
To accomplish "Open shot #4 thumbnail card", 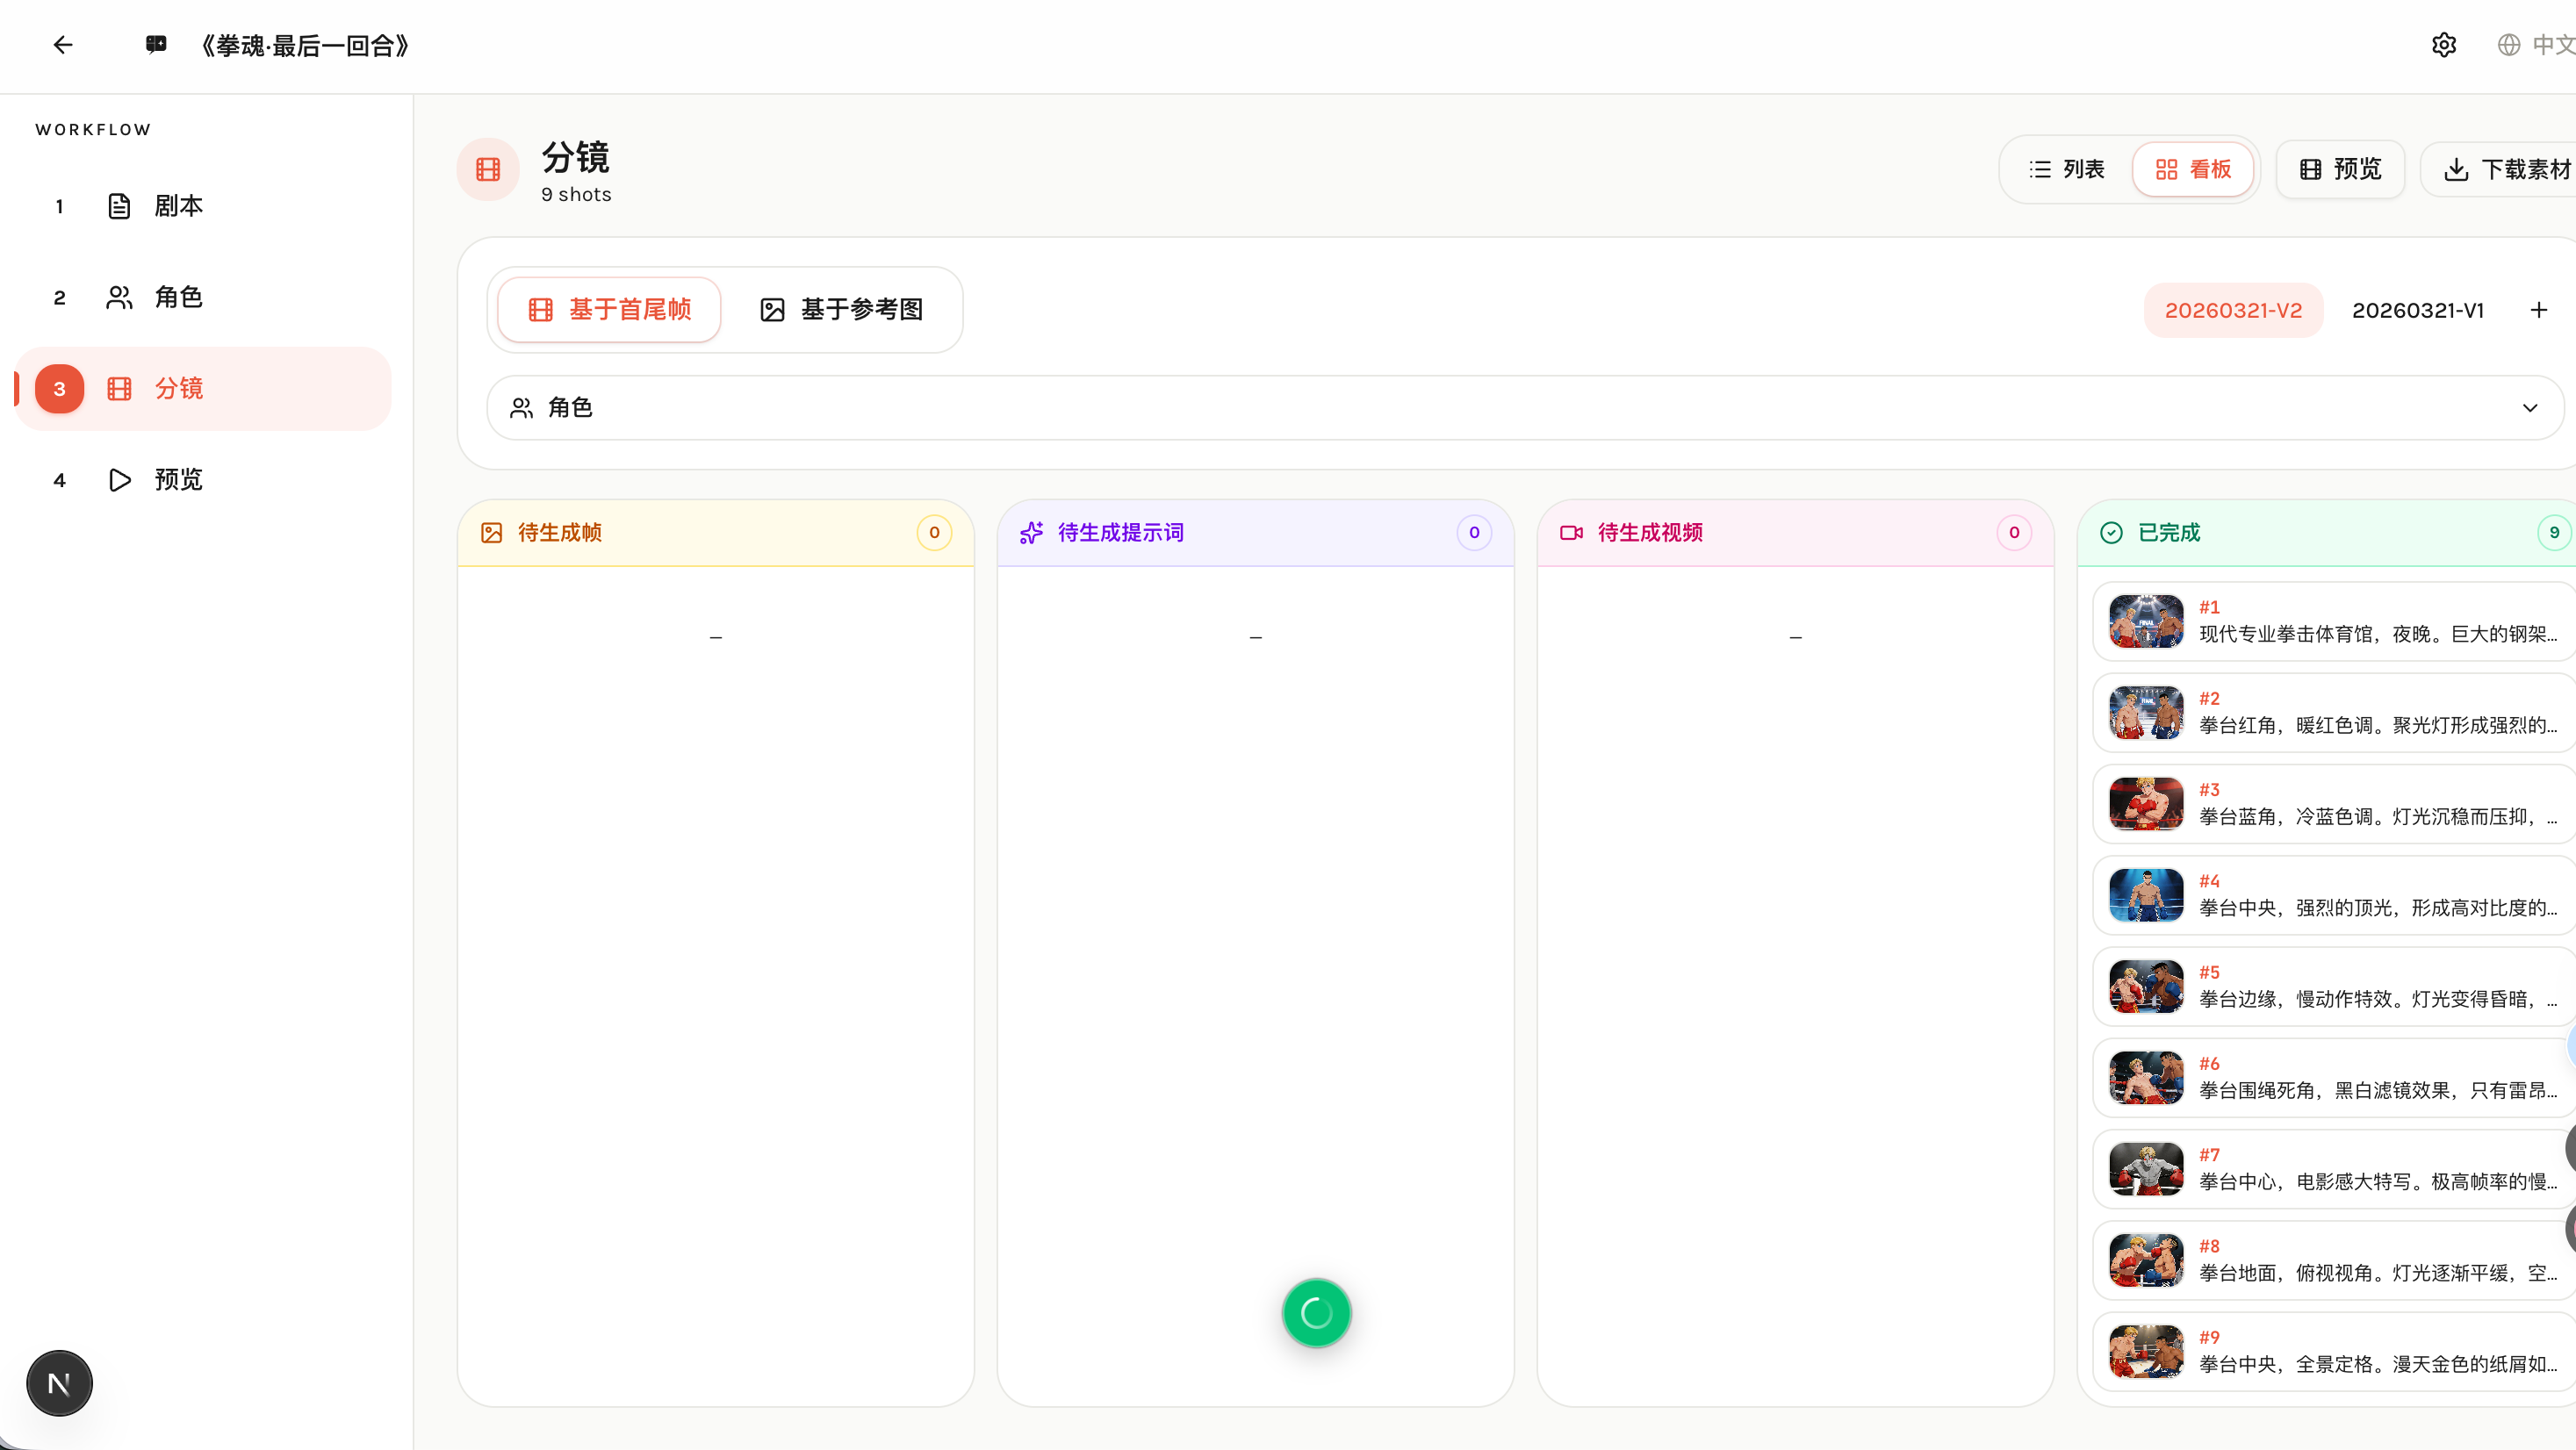I will [x=2145, y=895].
